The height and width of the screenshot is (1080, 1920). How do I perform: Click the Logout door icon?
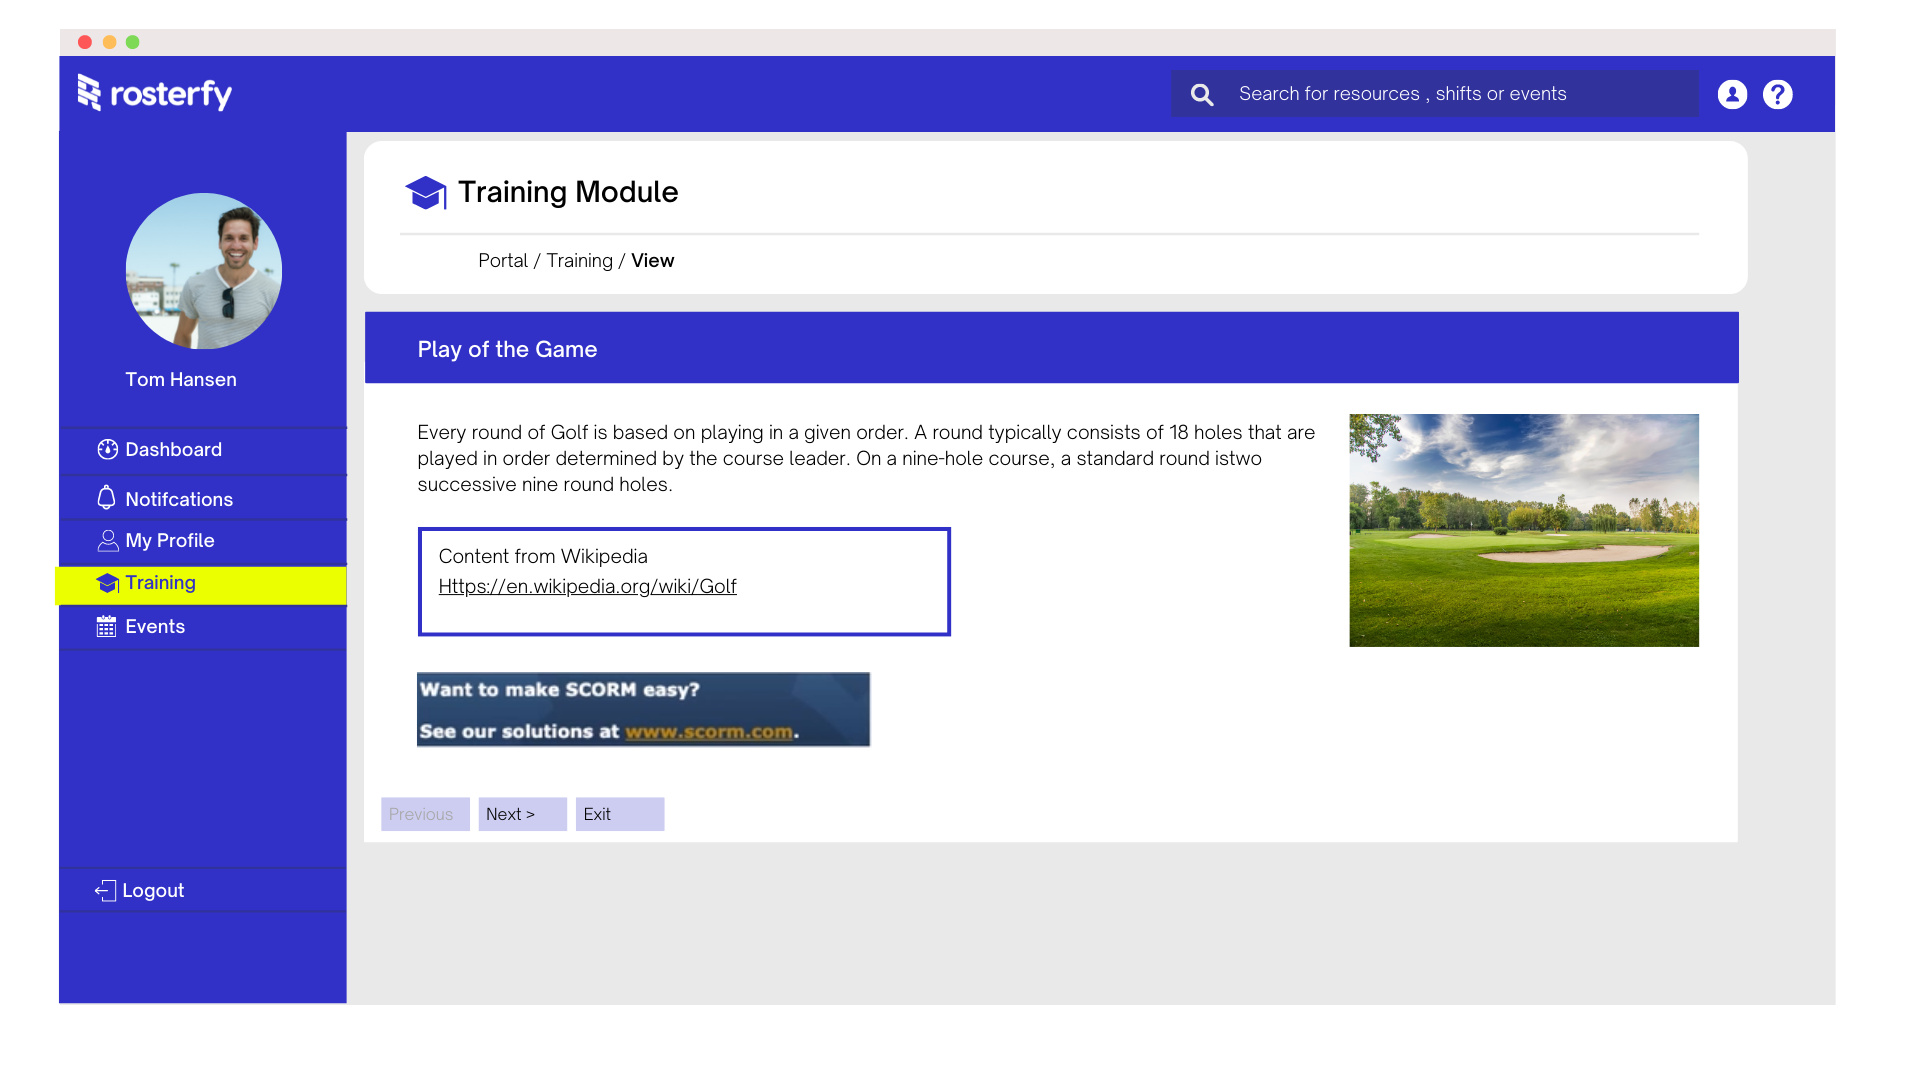(105, 890)
